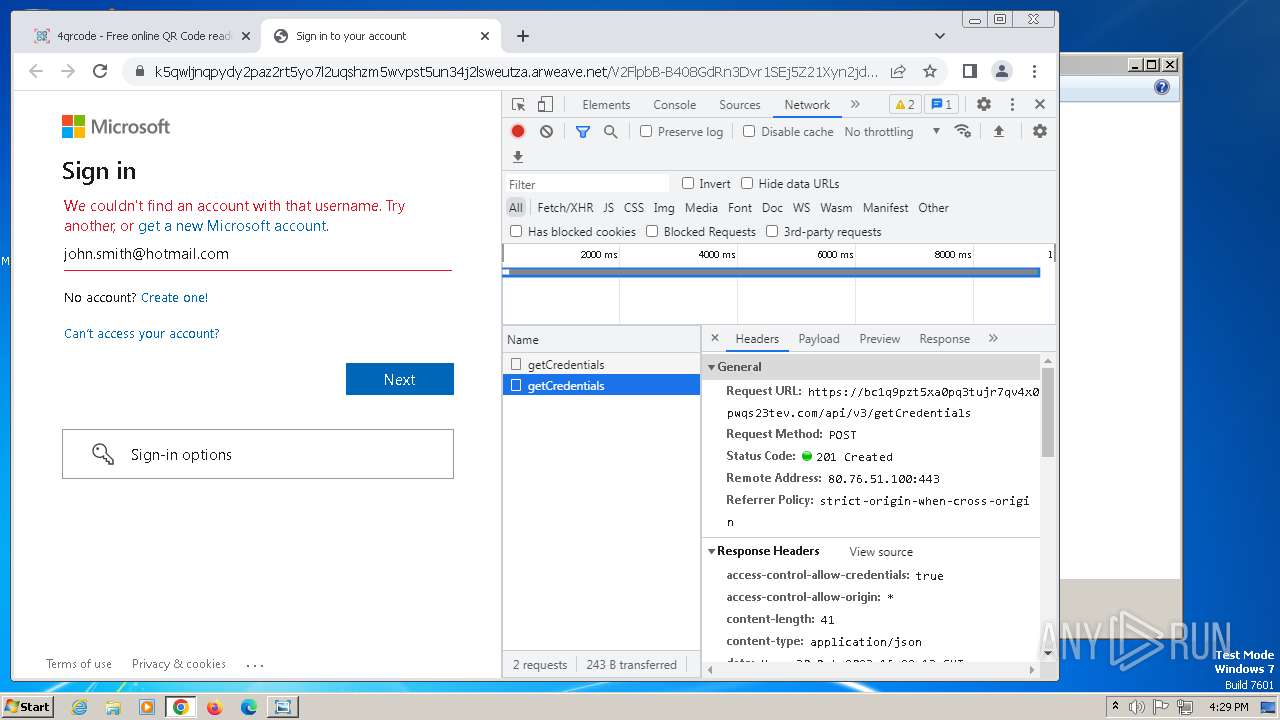Reload the current page

pos(100,71)
